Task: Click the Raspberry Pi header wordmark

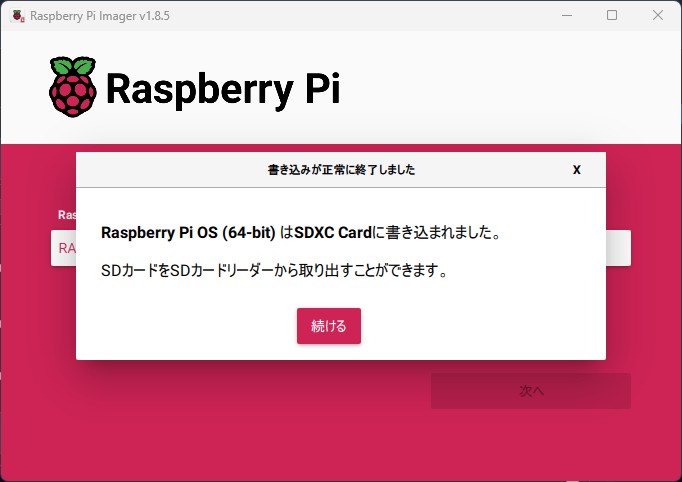Action: [x=222, y=89]
